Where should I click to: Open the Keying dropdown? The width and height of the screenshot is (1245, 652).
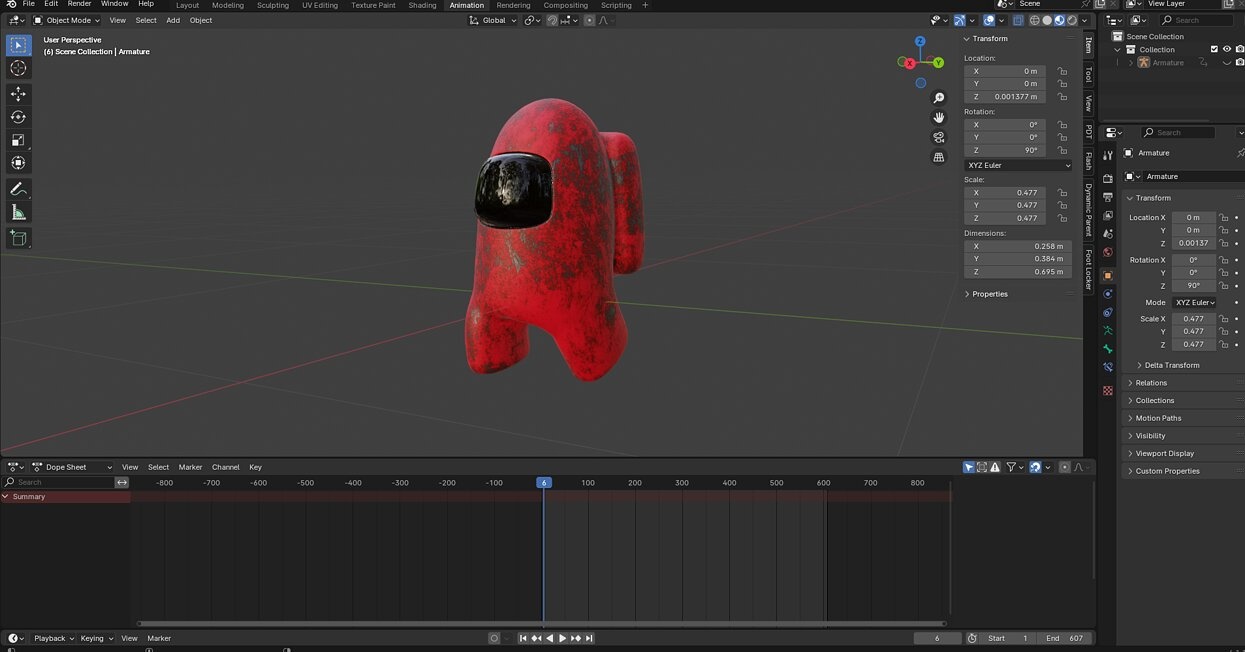[97, 638]
